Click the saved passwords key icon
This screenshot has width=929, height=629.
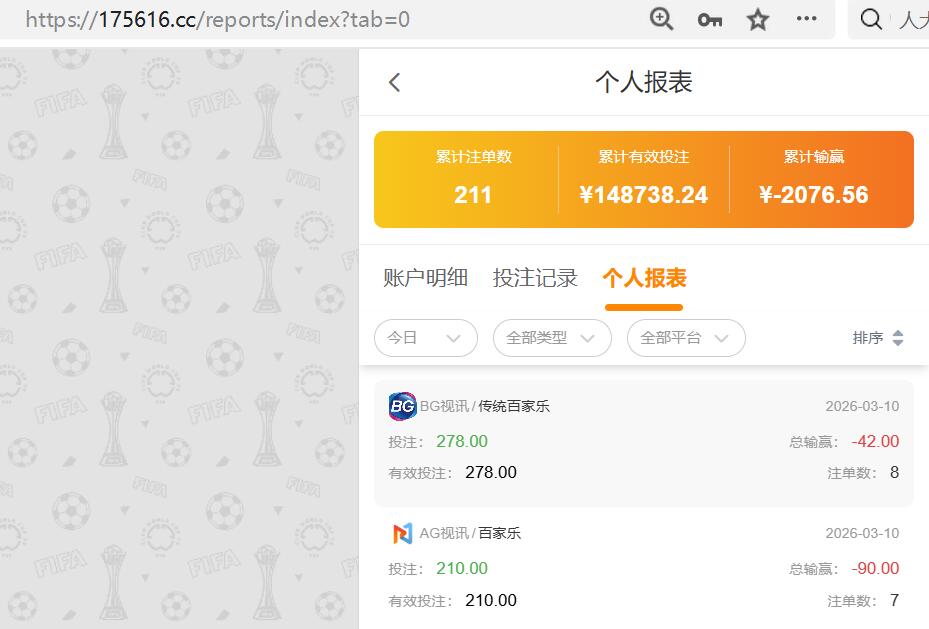709,18
